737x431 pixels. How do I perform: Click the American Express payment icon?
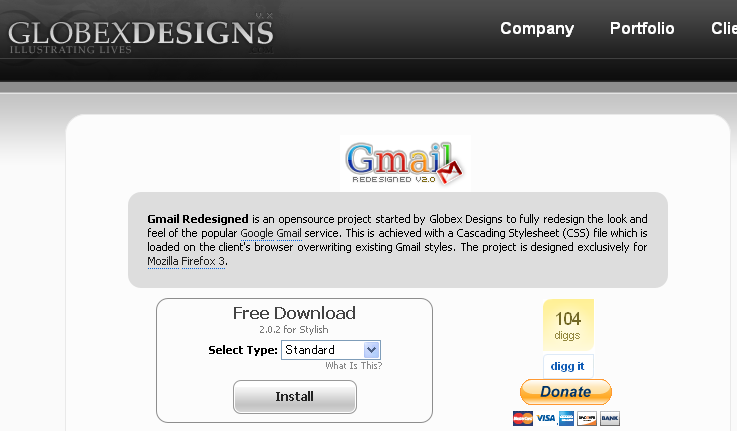(x=566, y=418)
